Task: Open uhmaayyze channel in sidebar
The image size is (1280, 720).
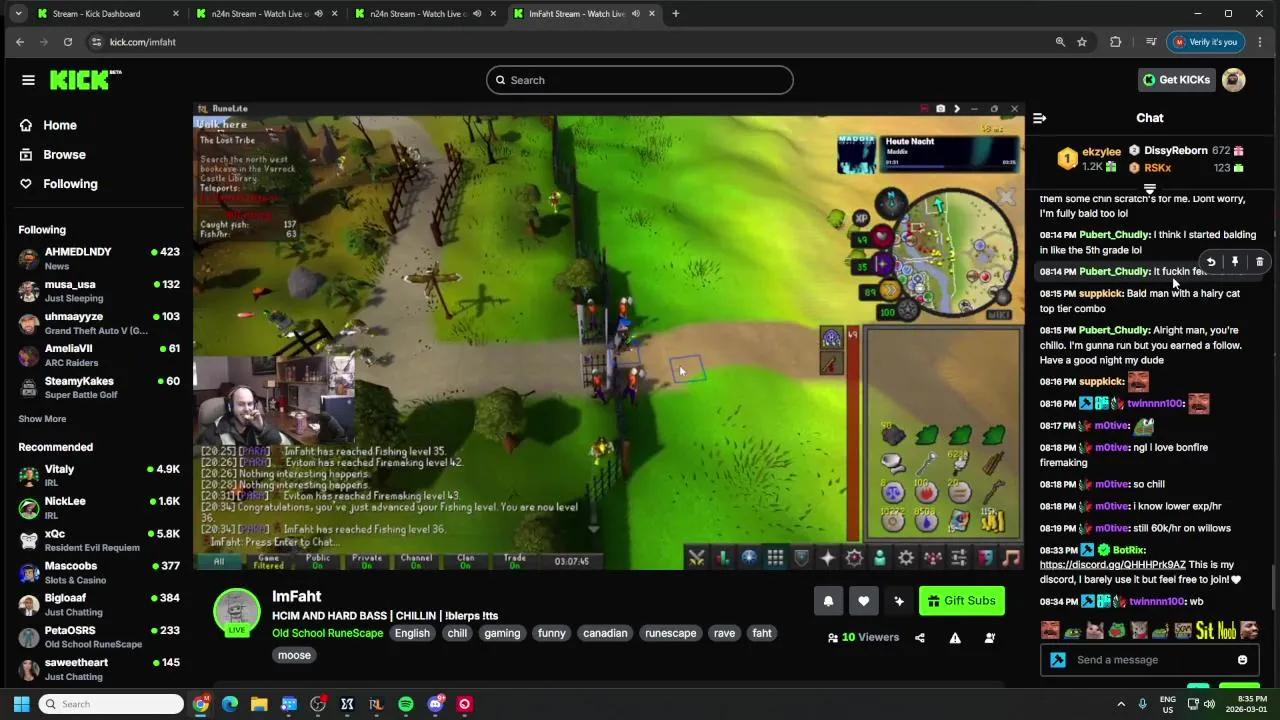Action: (x=98, y=323)
